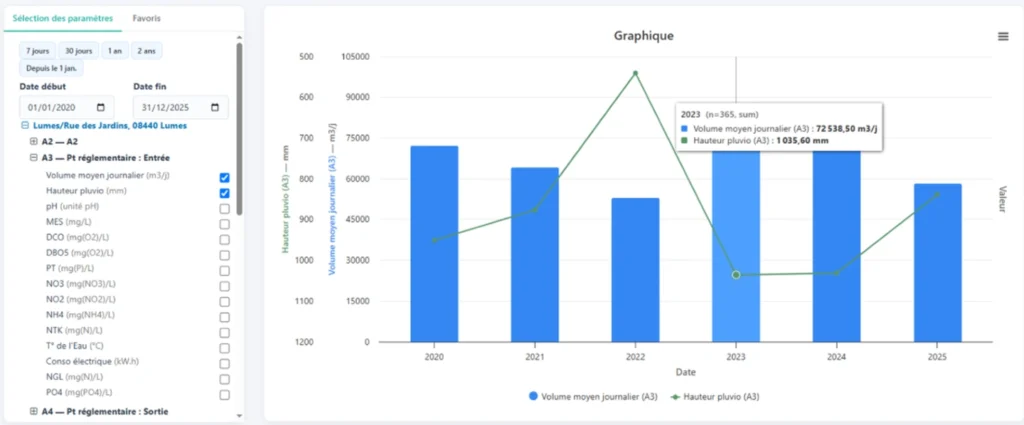This screenshot has height=425, width=1024.
Task: Click the Date début input field
Action: [x=67, y=108]
